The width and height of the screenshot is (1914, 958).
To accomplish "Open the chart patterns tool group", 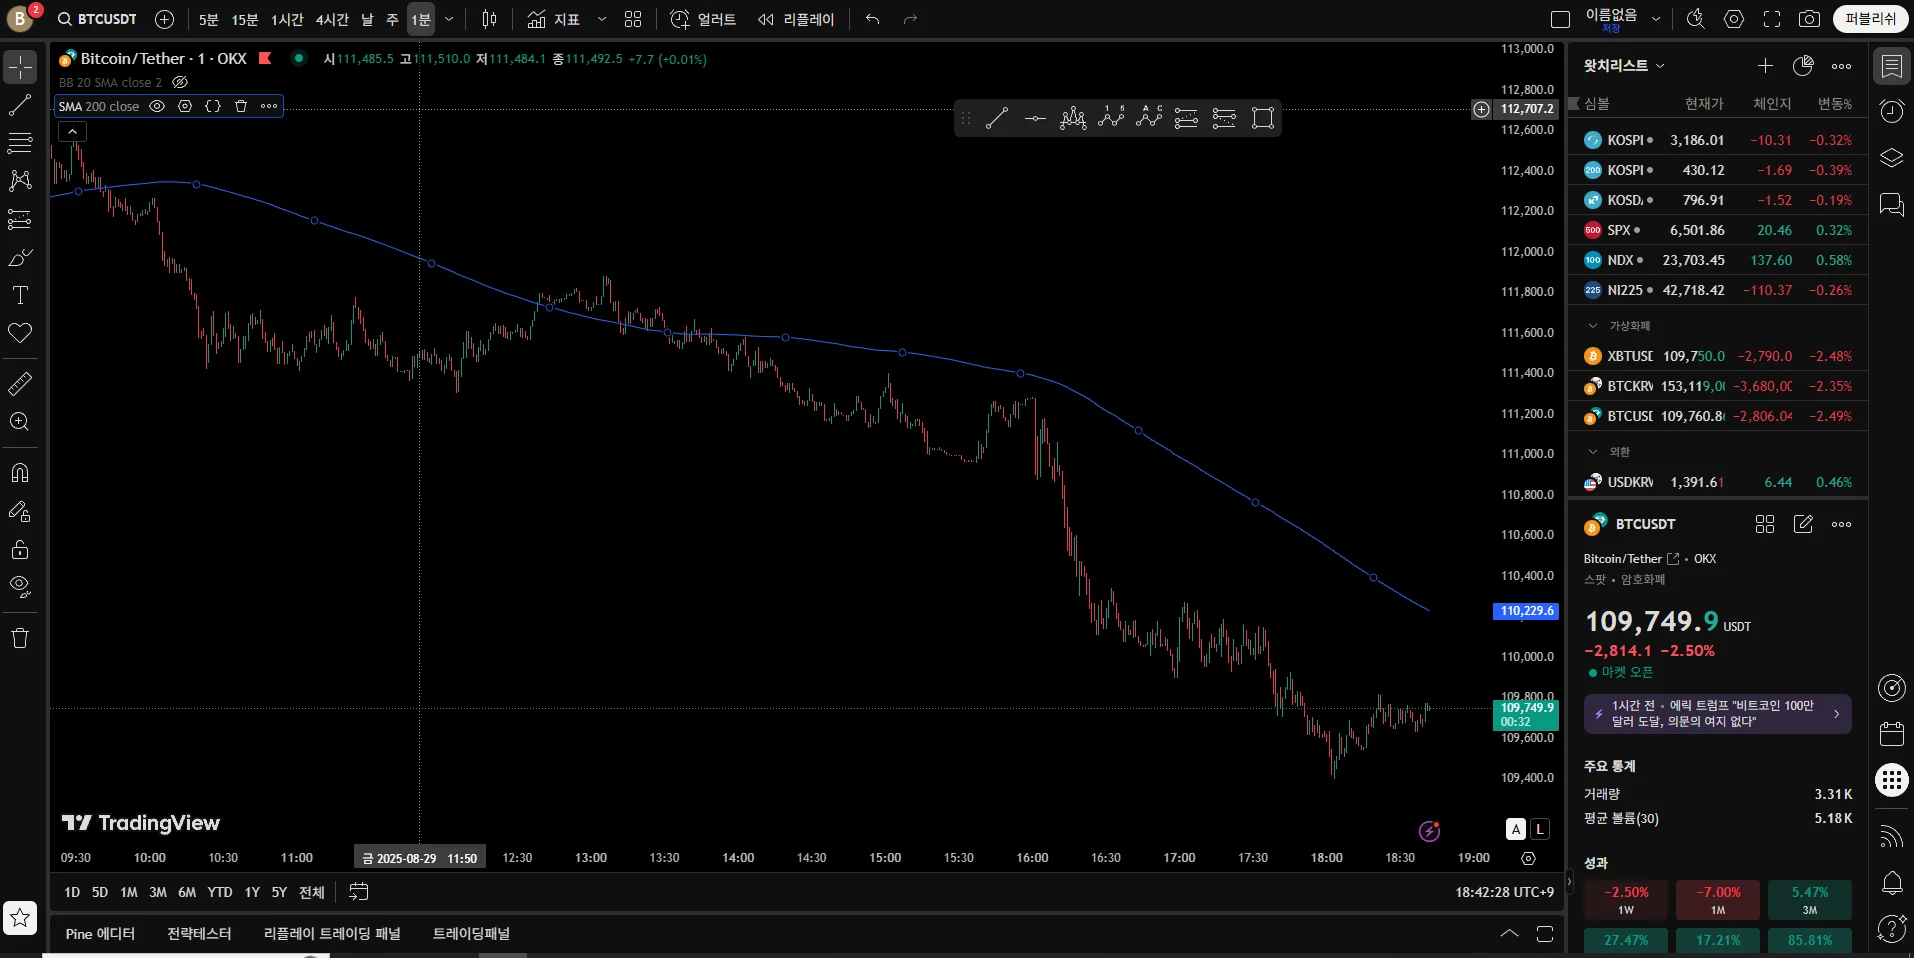I will click(20, 181).
